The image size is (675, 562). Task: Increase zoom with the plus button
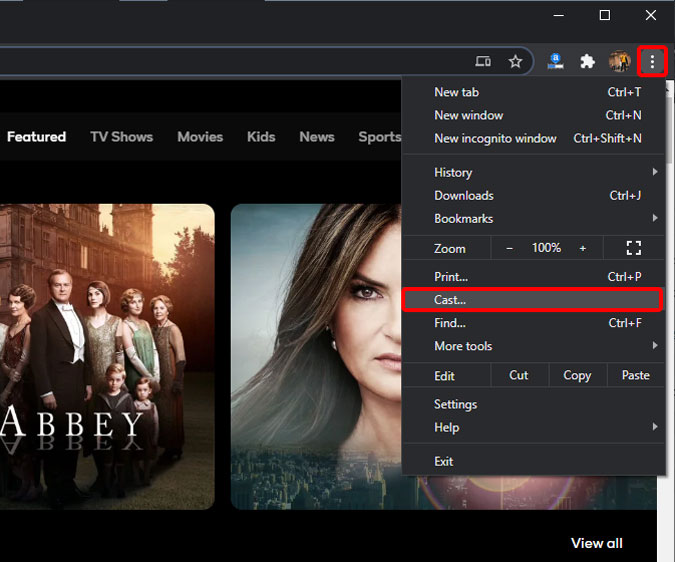582,248
